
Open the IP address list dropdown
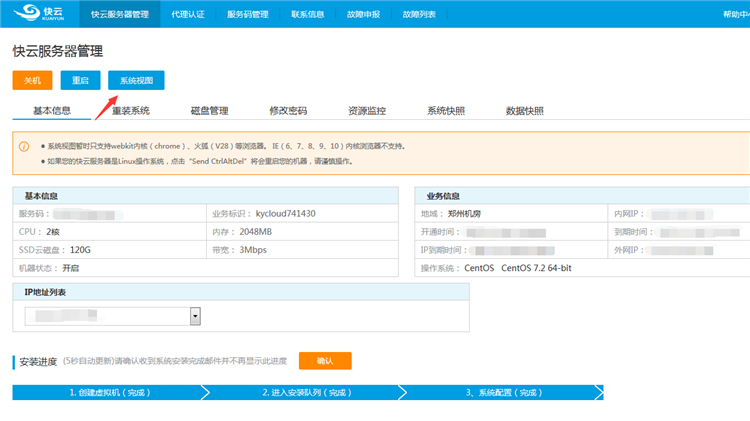(195, 316)
